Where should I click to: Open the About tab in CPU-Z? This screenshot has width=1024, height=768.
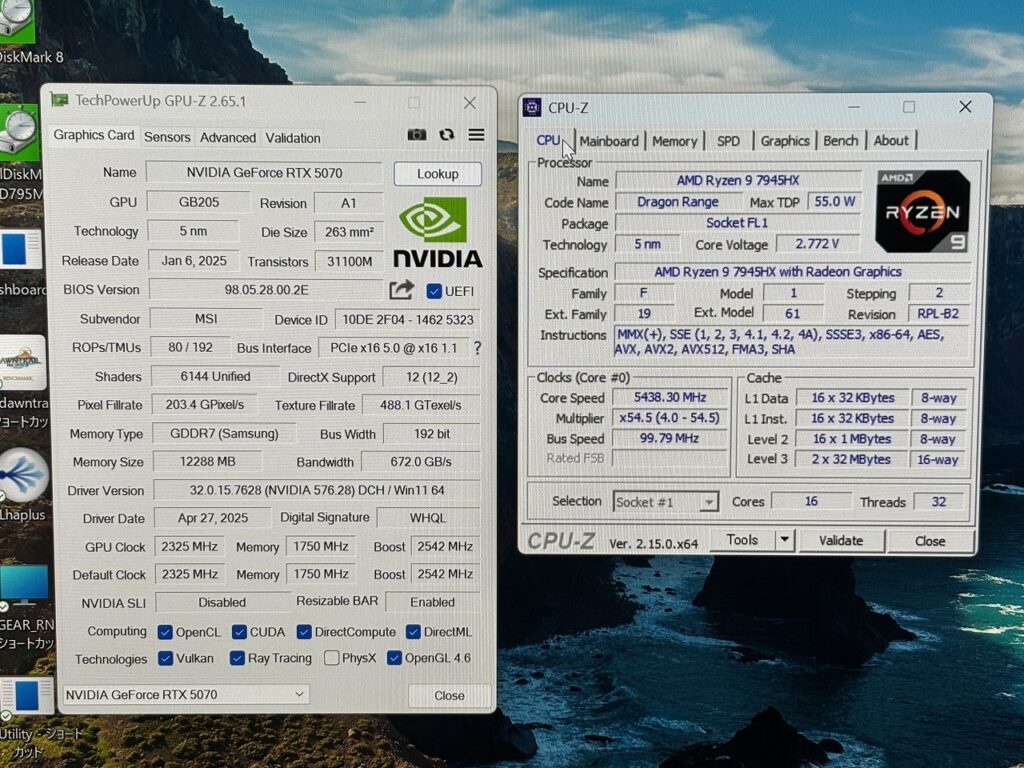coord(891,140)
